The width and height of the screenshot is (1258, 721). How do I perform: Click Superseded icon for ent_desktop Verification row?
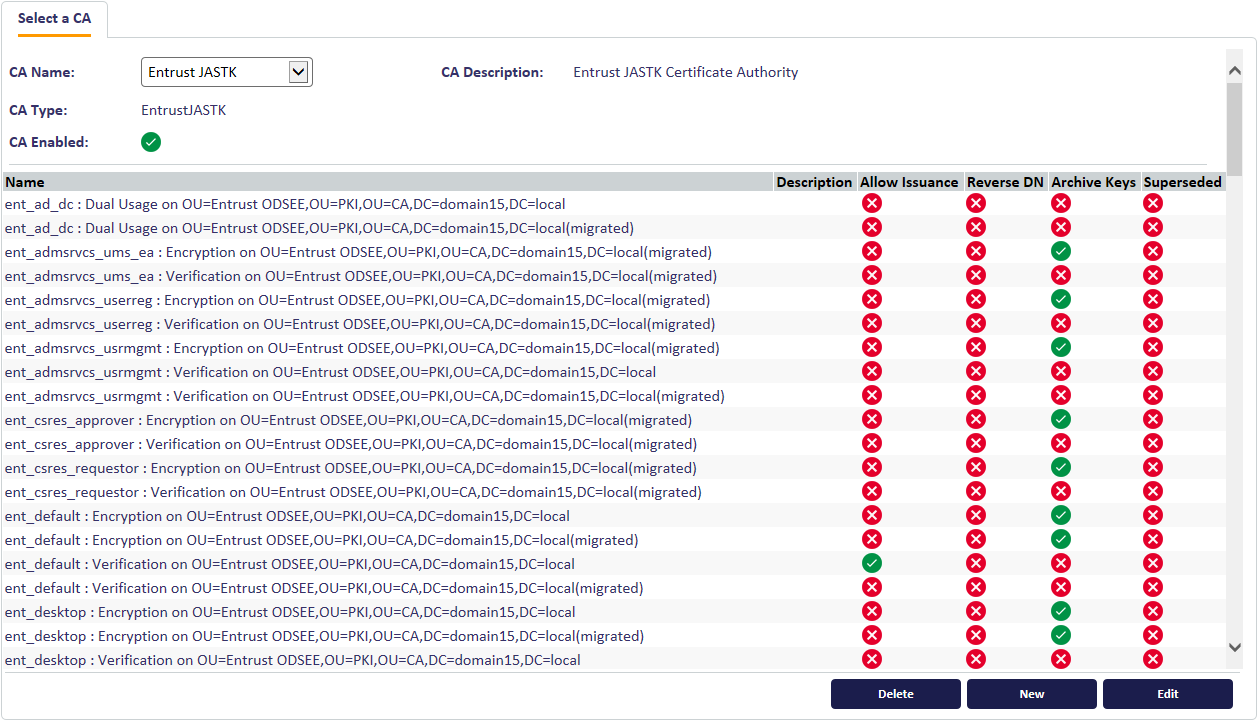(1153, 659)
